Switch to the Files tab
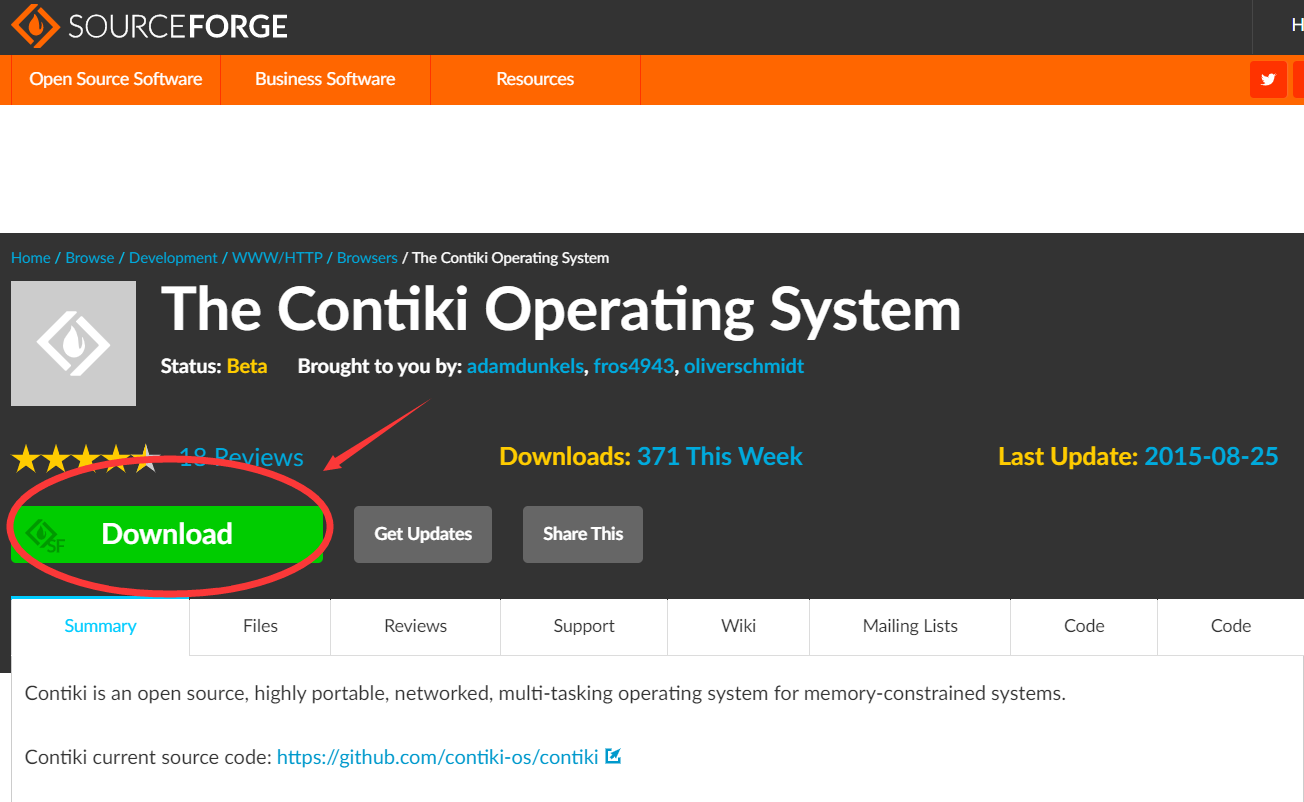Screen dimensions: 1304x802 point(259,626)
